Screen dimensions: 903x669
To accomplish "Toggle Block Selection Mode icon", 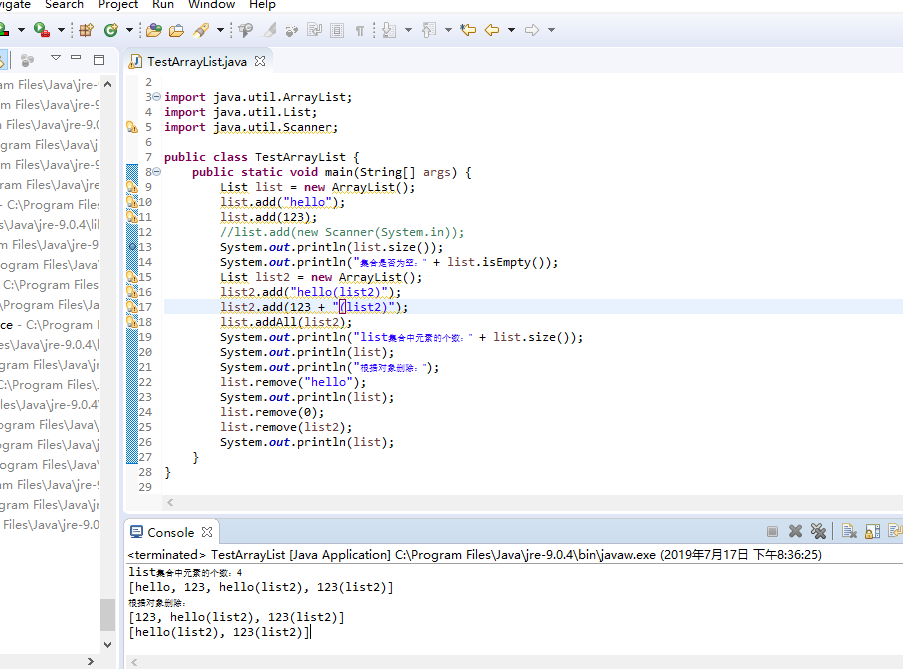I will click(337, 30).
